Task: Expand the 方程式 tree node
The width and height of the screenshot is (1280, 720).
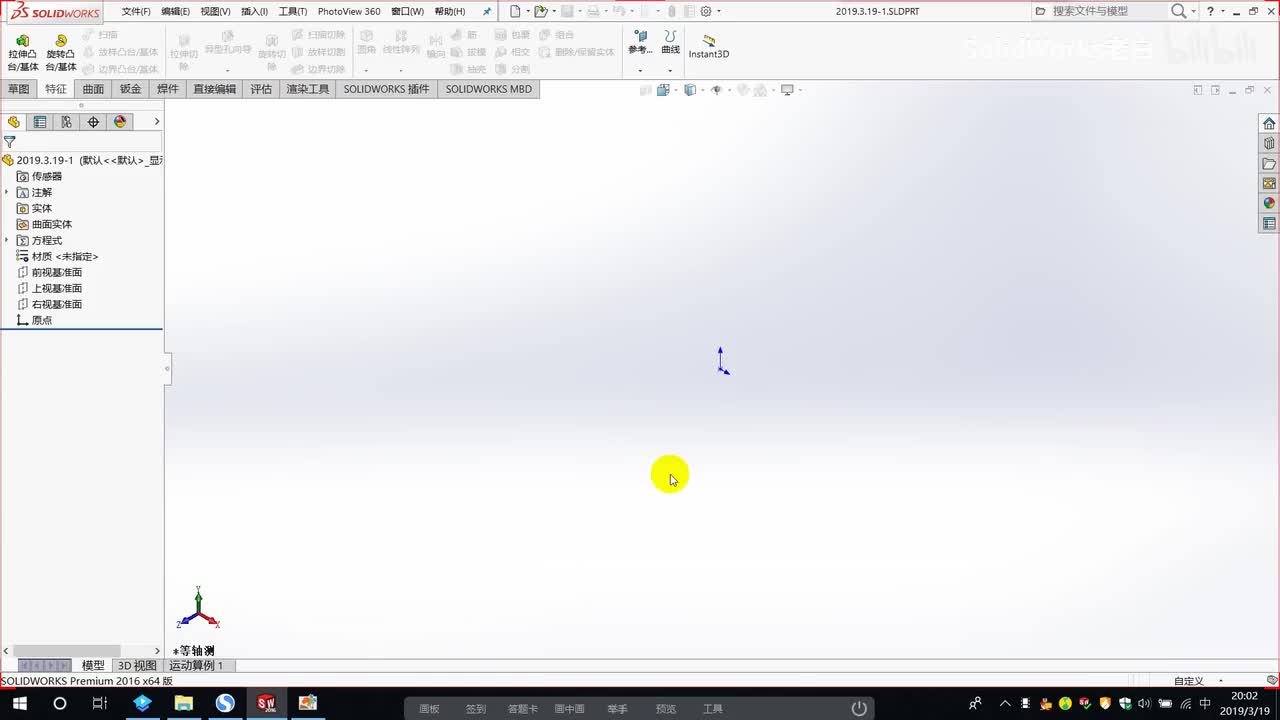Action: tap(7, 240)
